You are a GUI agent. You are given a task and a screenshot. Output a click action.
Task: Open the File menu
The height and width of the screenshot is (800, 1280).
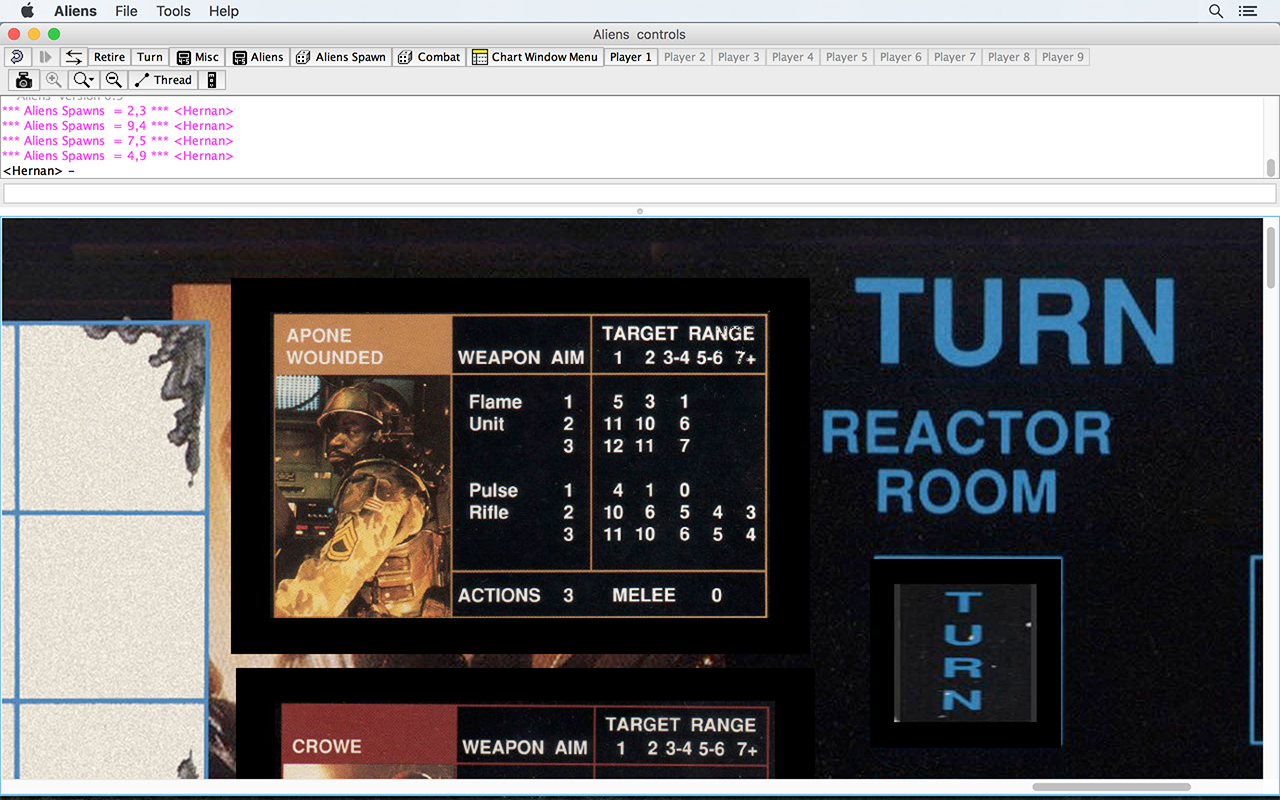[126, 11]
